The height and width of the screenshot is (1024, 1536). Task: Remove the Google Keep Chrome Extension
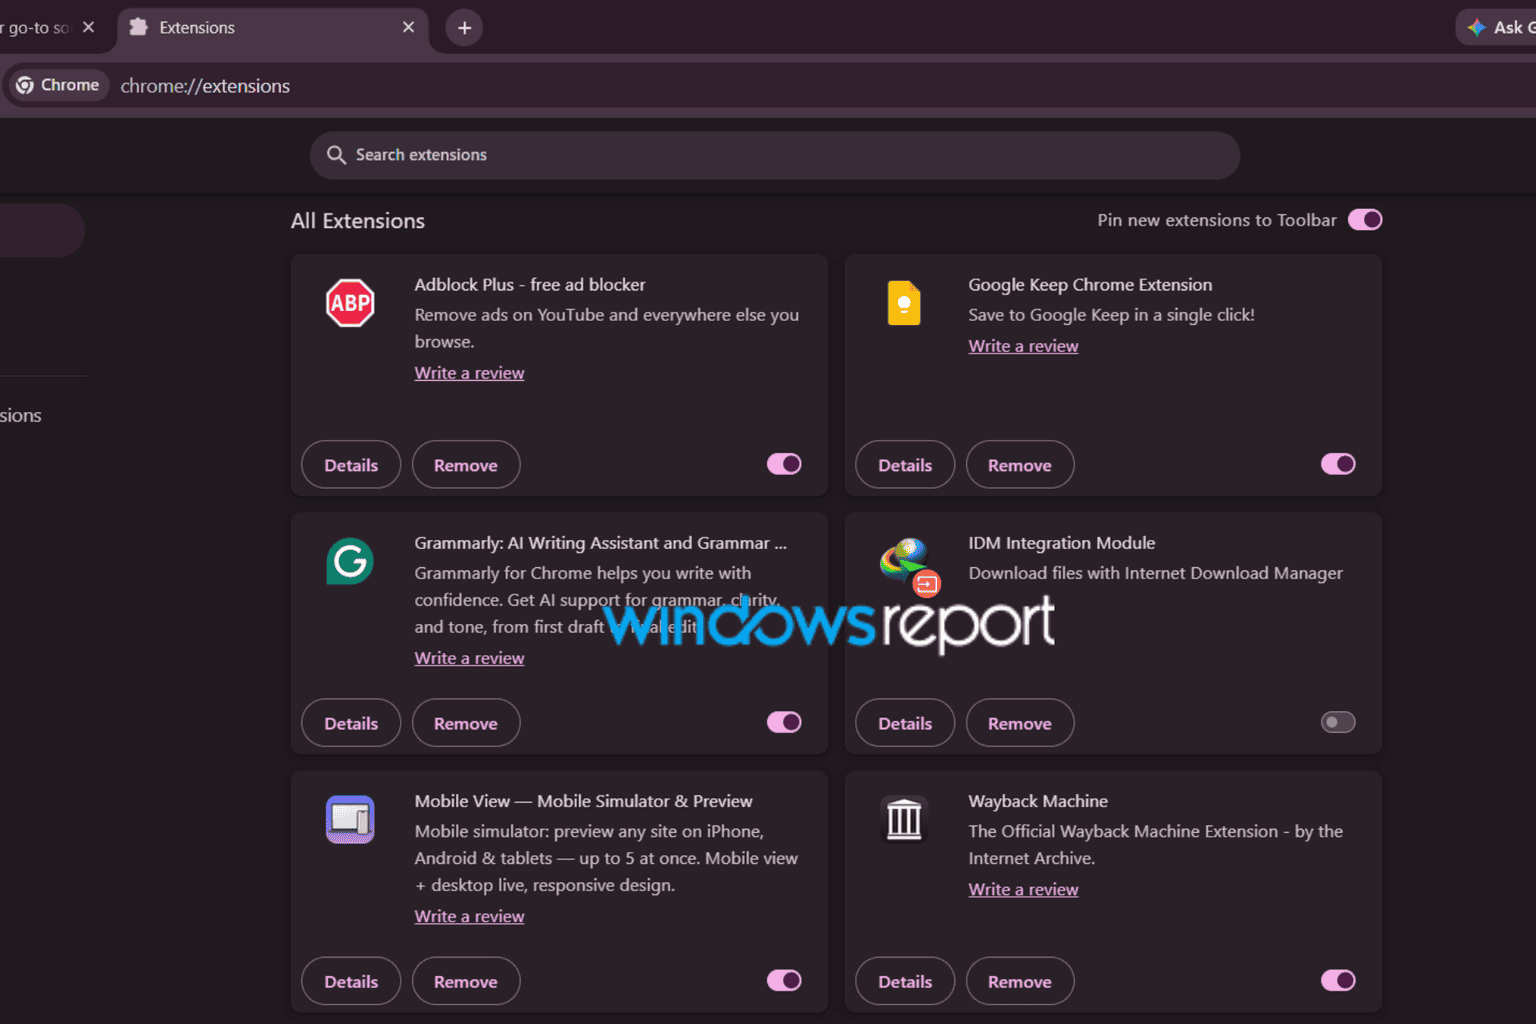(1020, 465)
